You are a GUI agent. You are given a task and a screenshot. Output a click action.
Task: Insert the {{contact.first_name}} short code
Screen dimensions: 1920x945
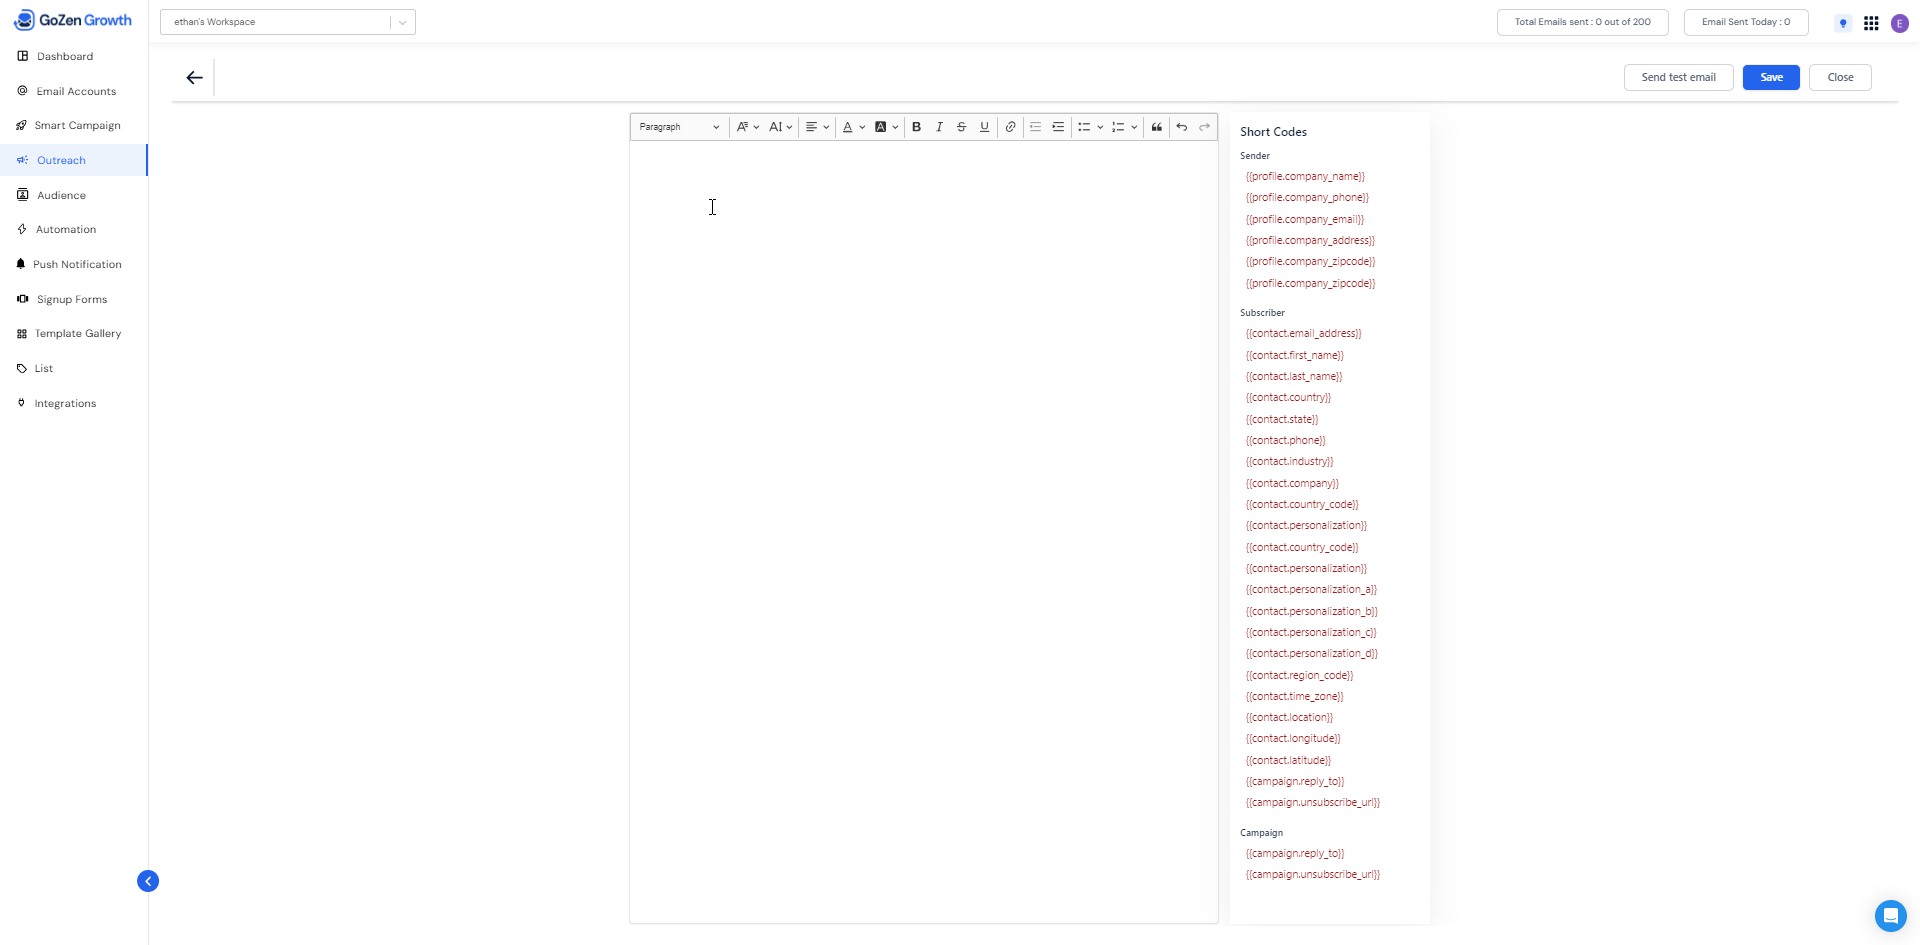tap(1294, 355)
